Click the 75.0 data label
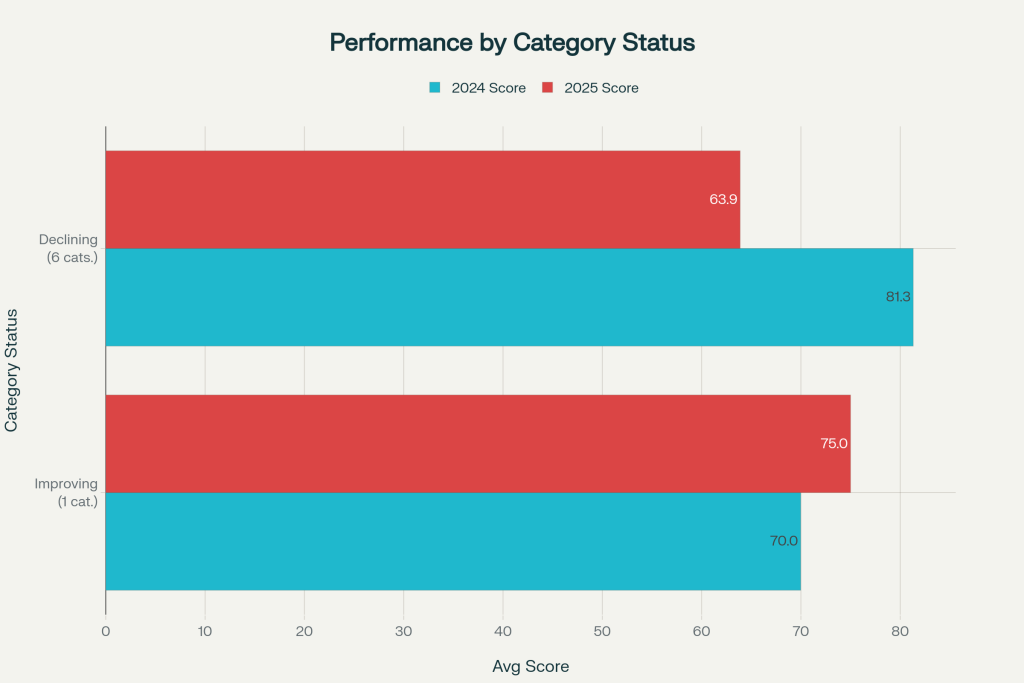 click(834, 443)
